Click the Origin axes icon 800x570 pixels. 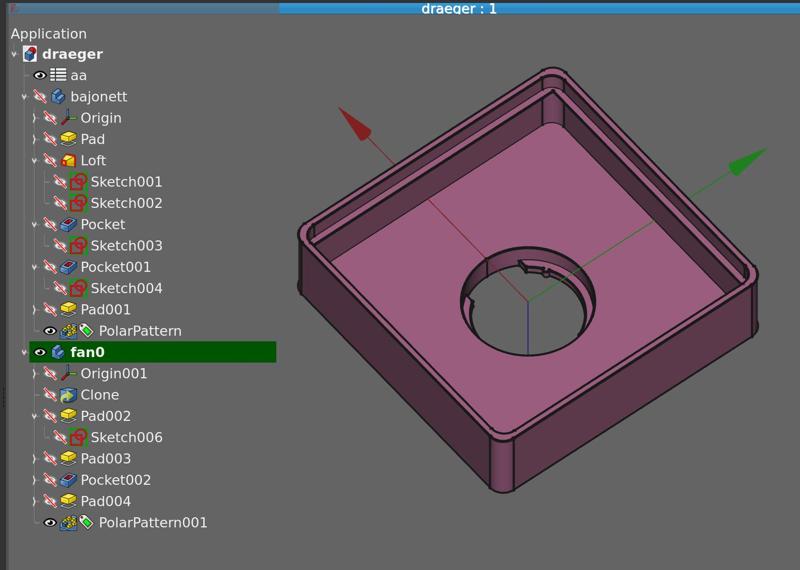[x=68, y=118]
